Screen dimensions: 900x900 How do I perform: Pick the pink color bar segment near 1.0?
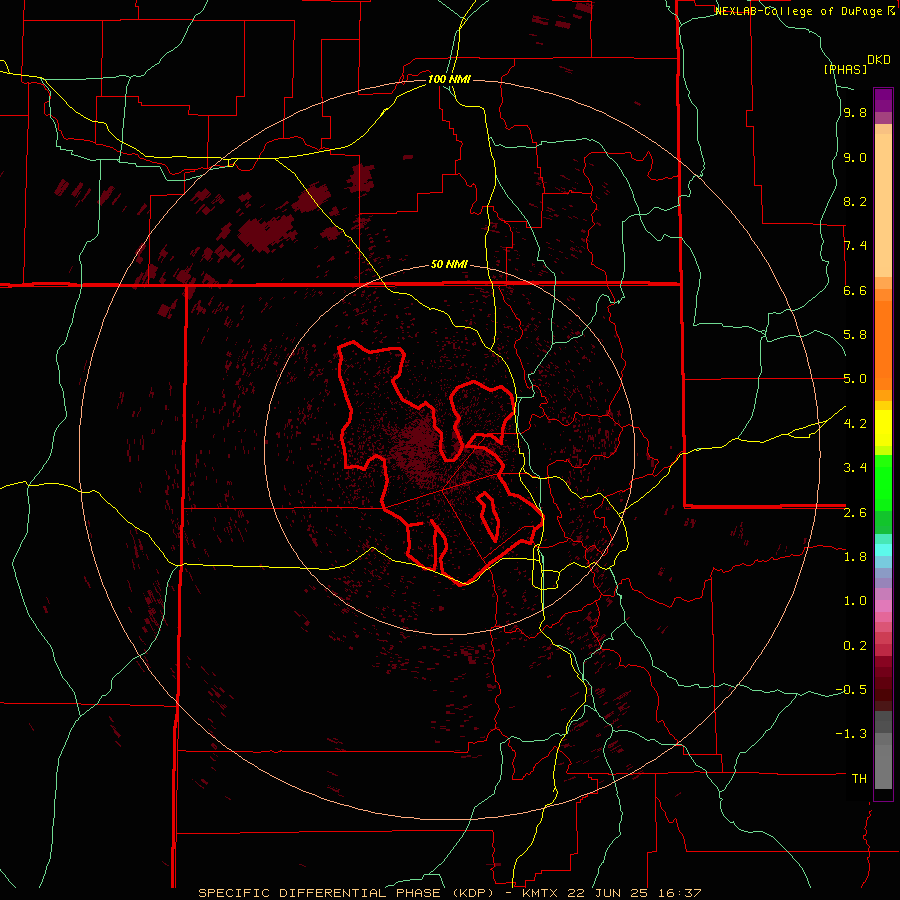(x=883, y=606)
